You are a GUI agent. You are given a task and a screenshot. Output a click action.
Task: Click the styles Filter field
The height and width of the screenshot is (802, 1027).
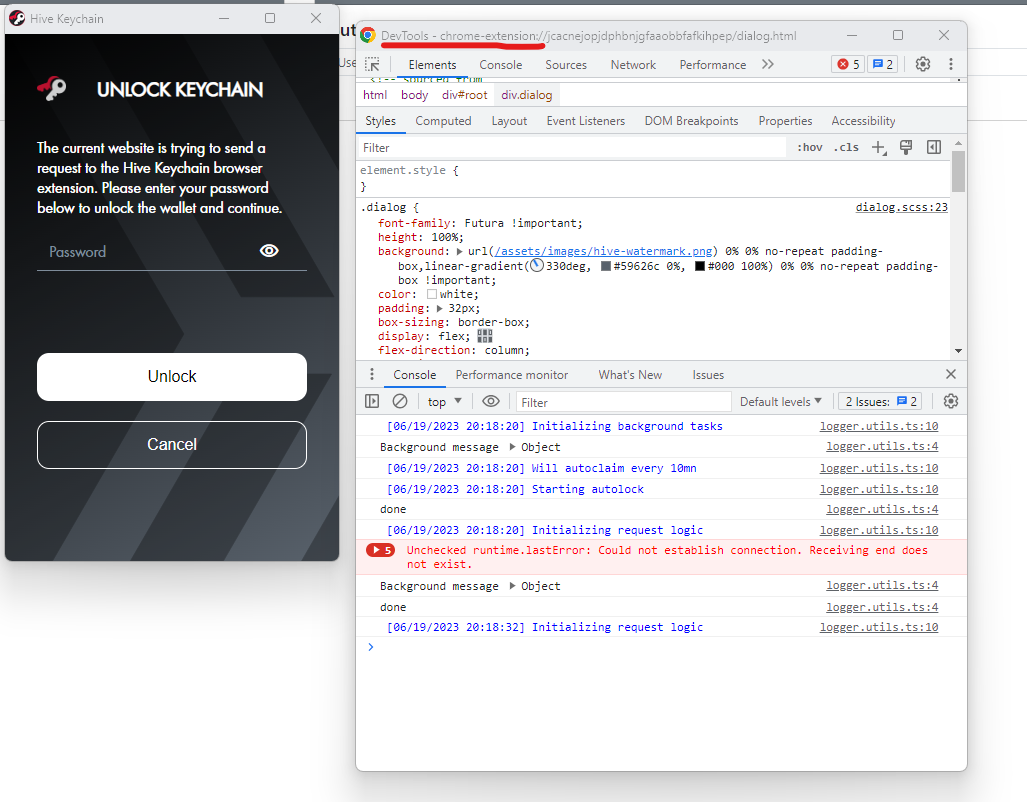[x=572, y=147]
